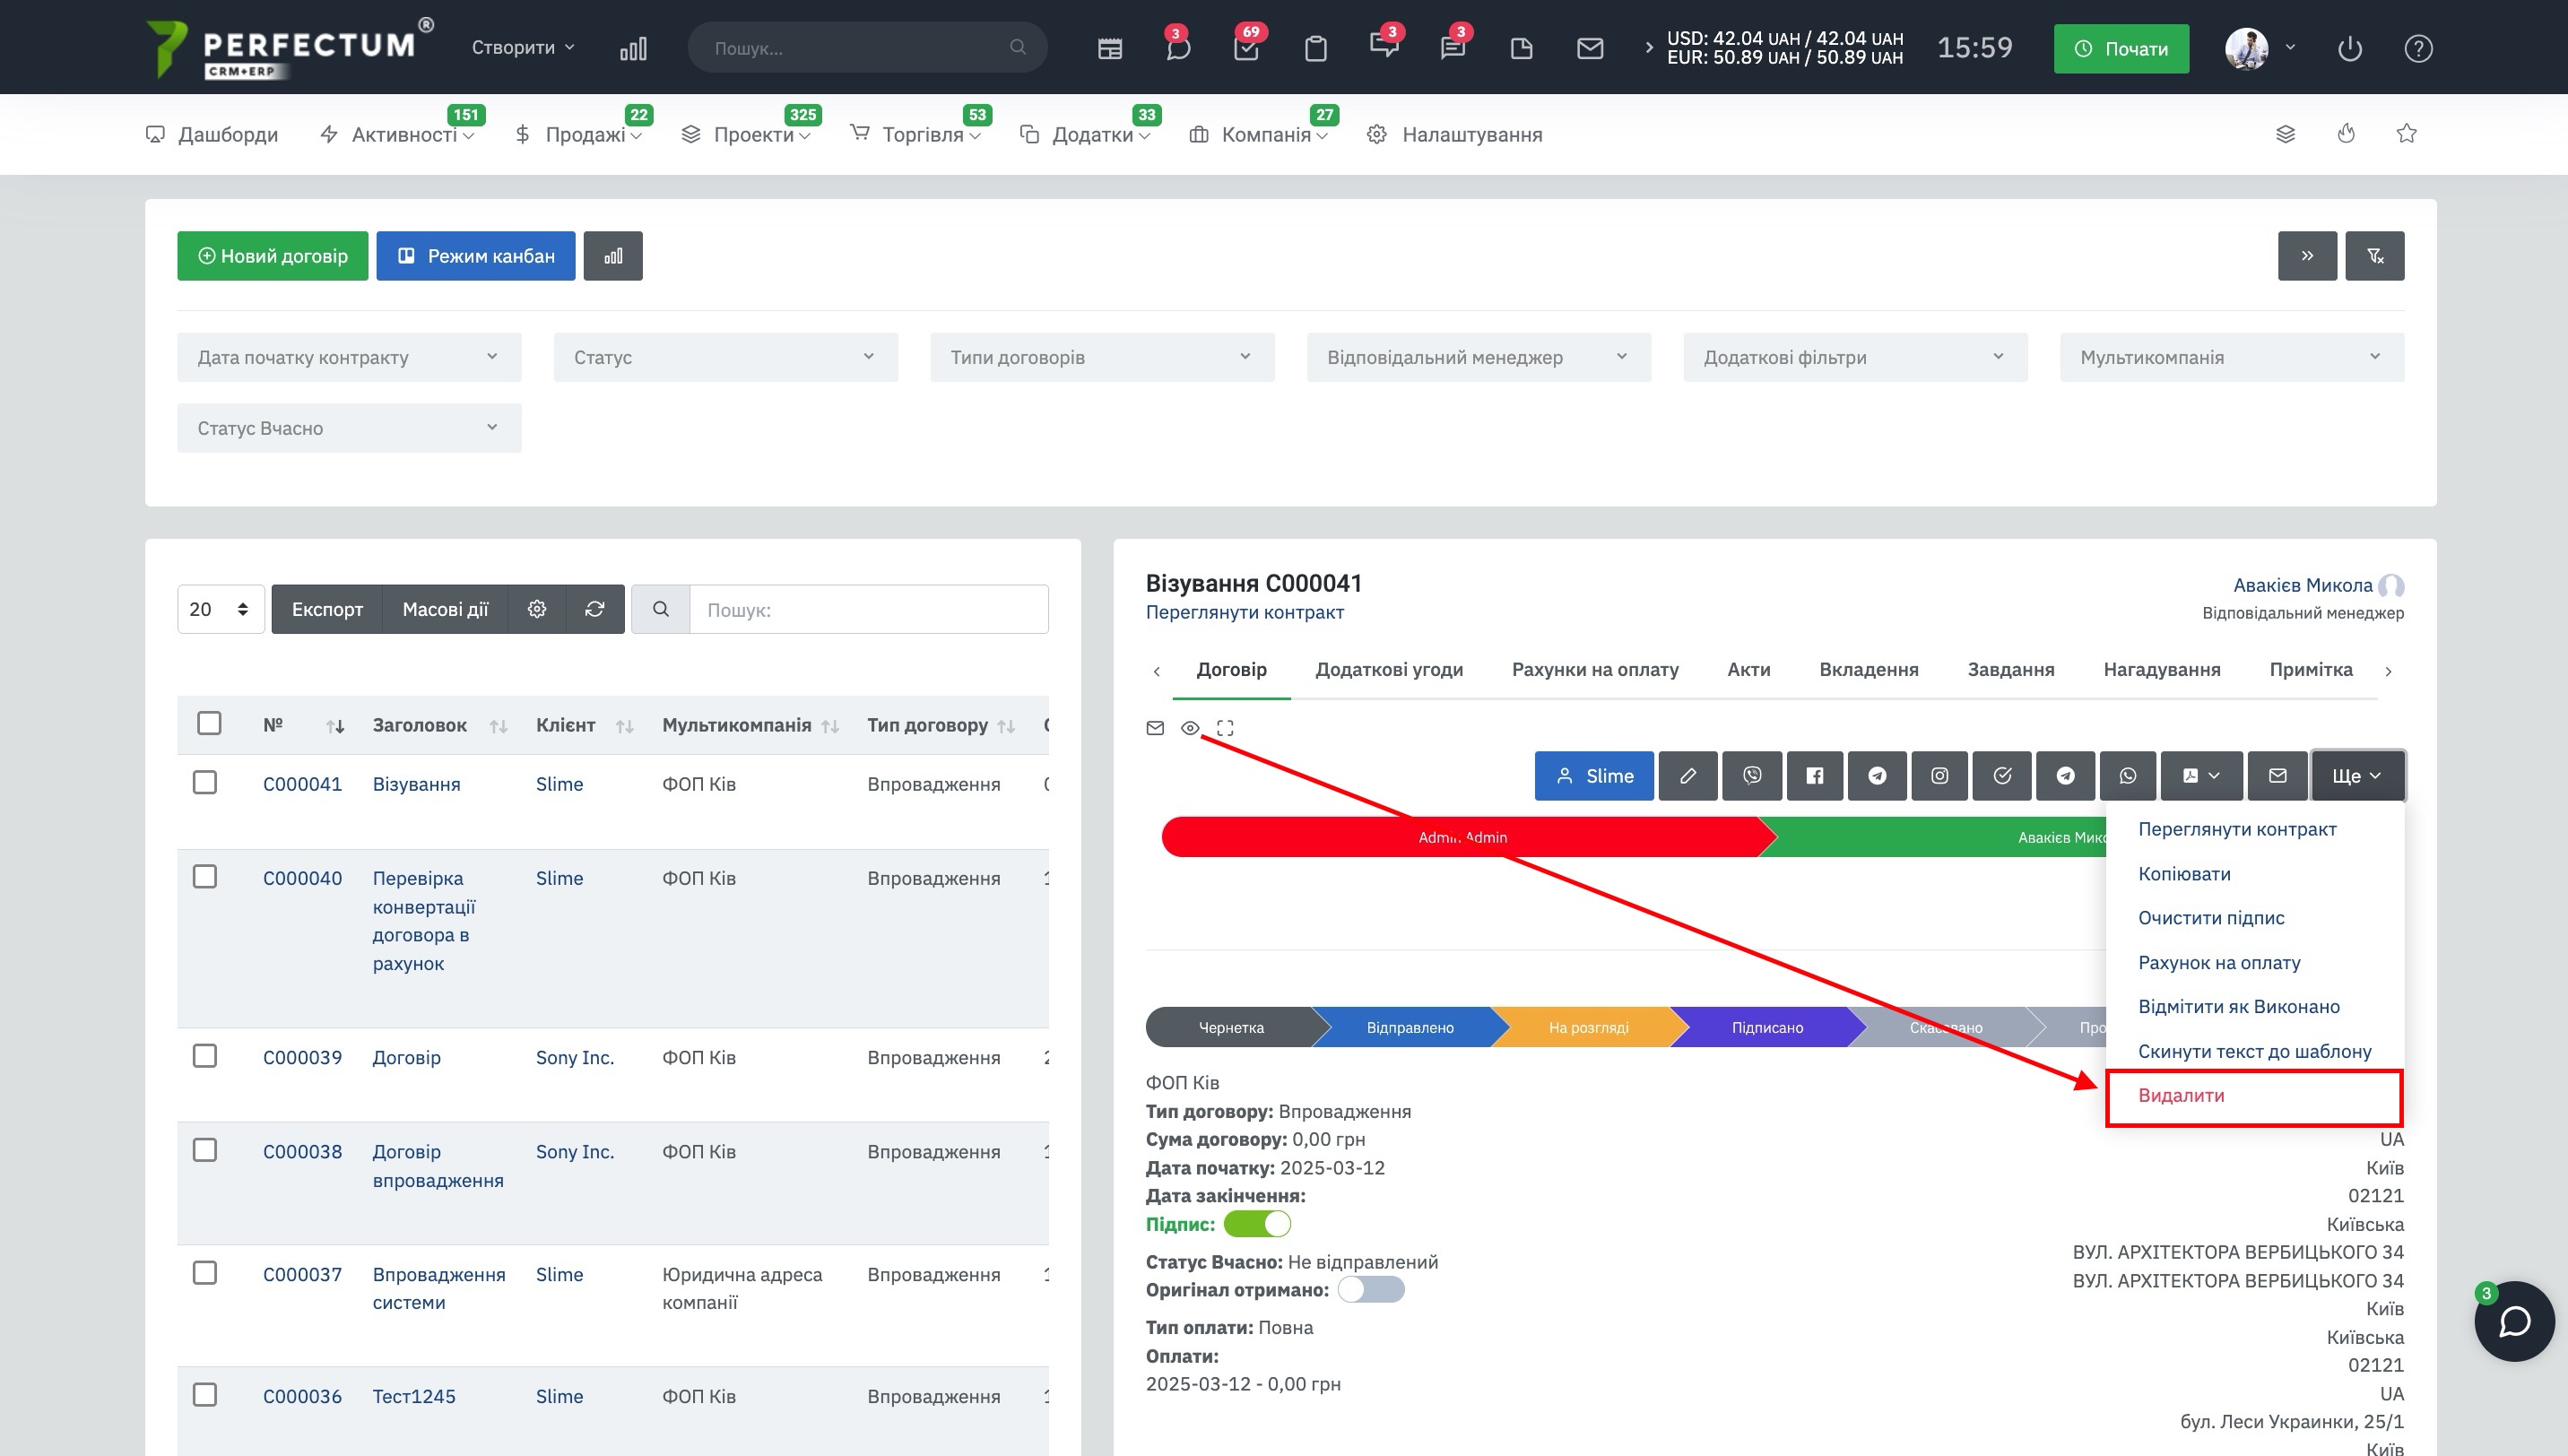Expand the Статус filter dropdown
Screen dimensions: 2568x1456
(725, 357)
